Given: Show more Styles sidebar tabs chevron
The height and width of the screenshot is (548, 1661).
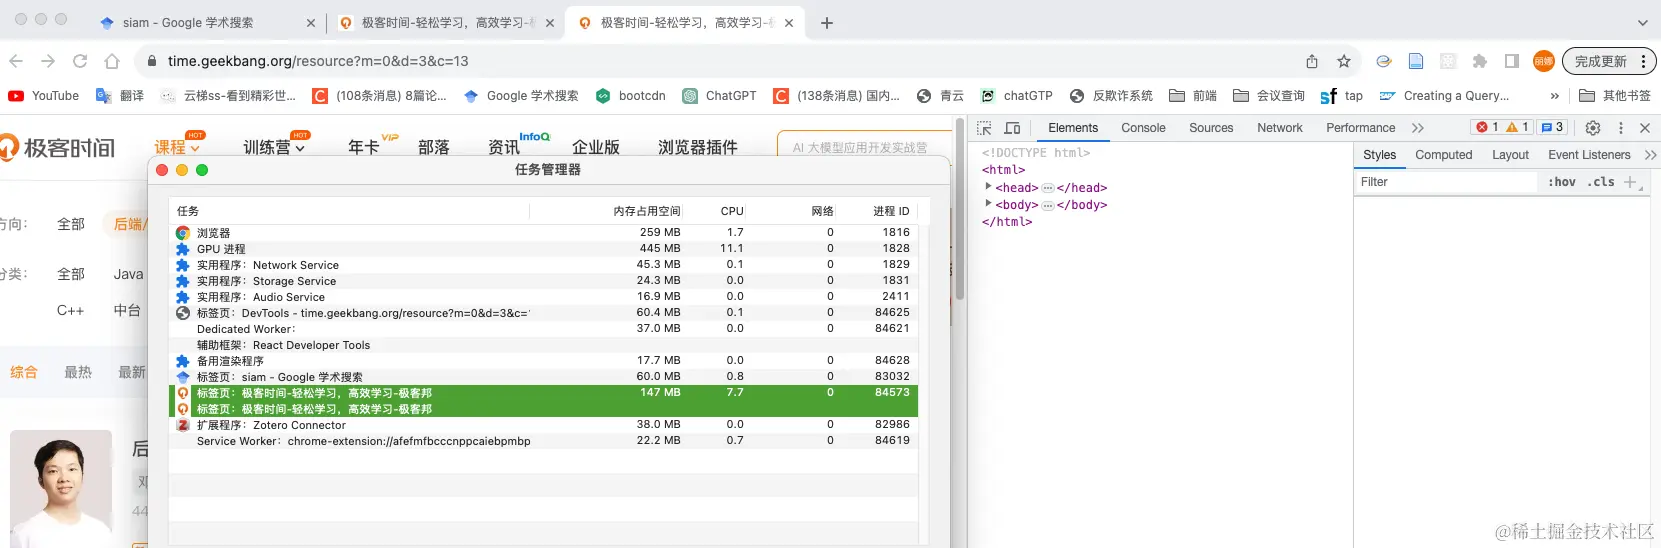Looking at the screenshot, I should click(1650, 155).
